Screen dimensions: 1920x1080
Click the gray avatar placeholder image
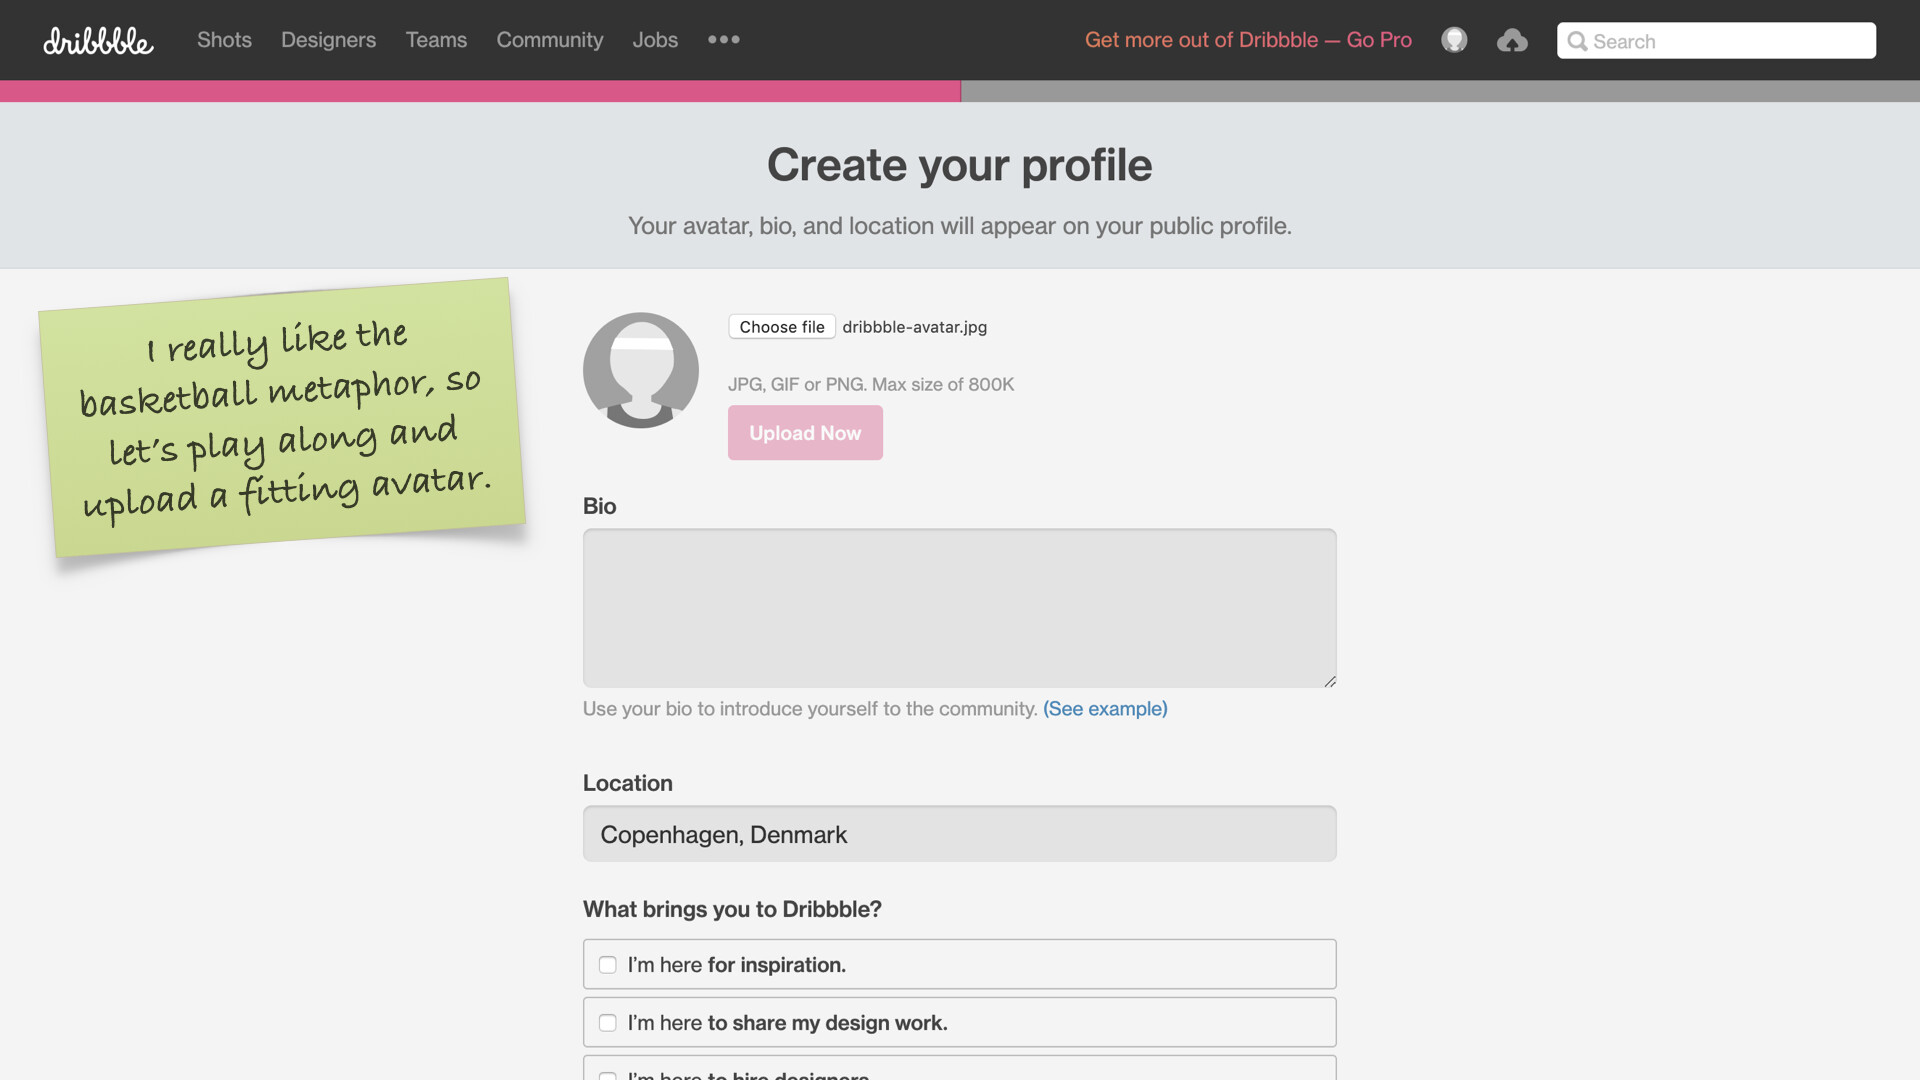point(641,370)
